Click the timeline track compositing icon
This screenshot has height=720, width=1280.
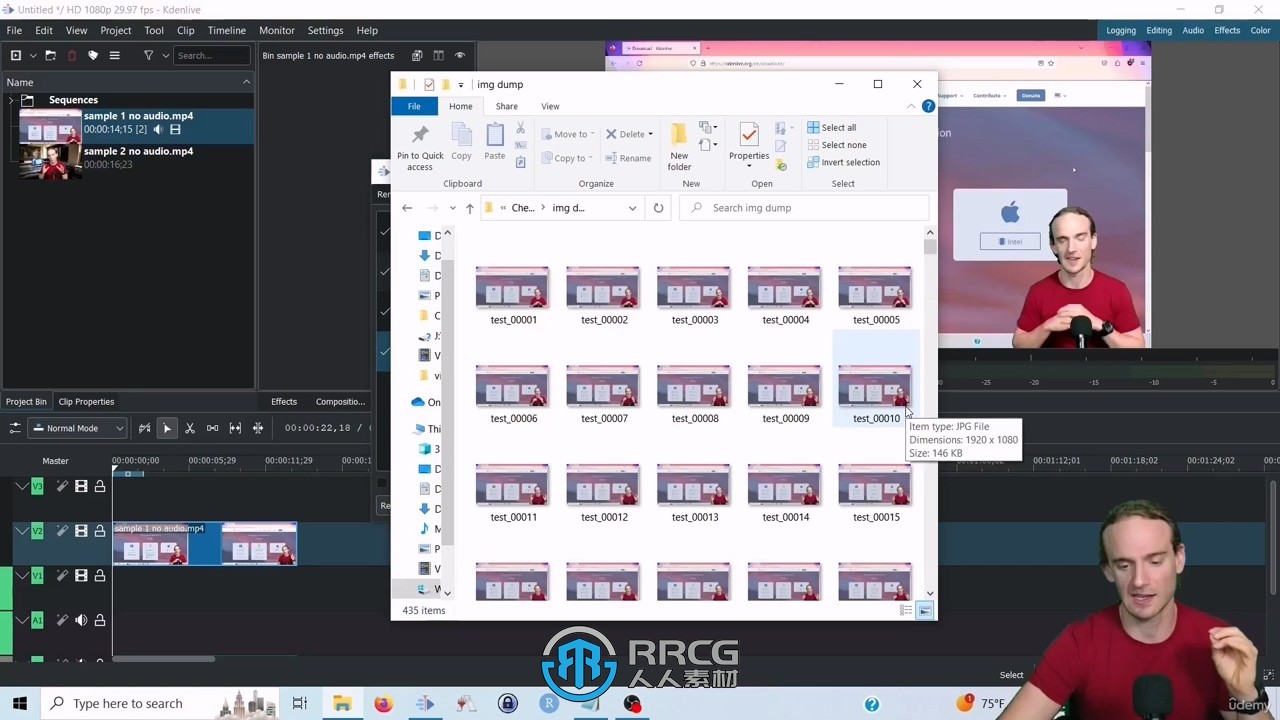(144, 428)
